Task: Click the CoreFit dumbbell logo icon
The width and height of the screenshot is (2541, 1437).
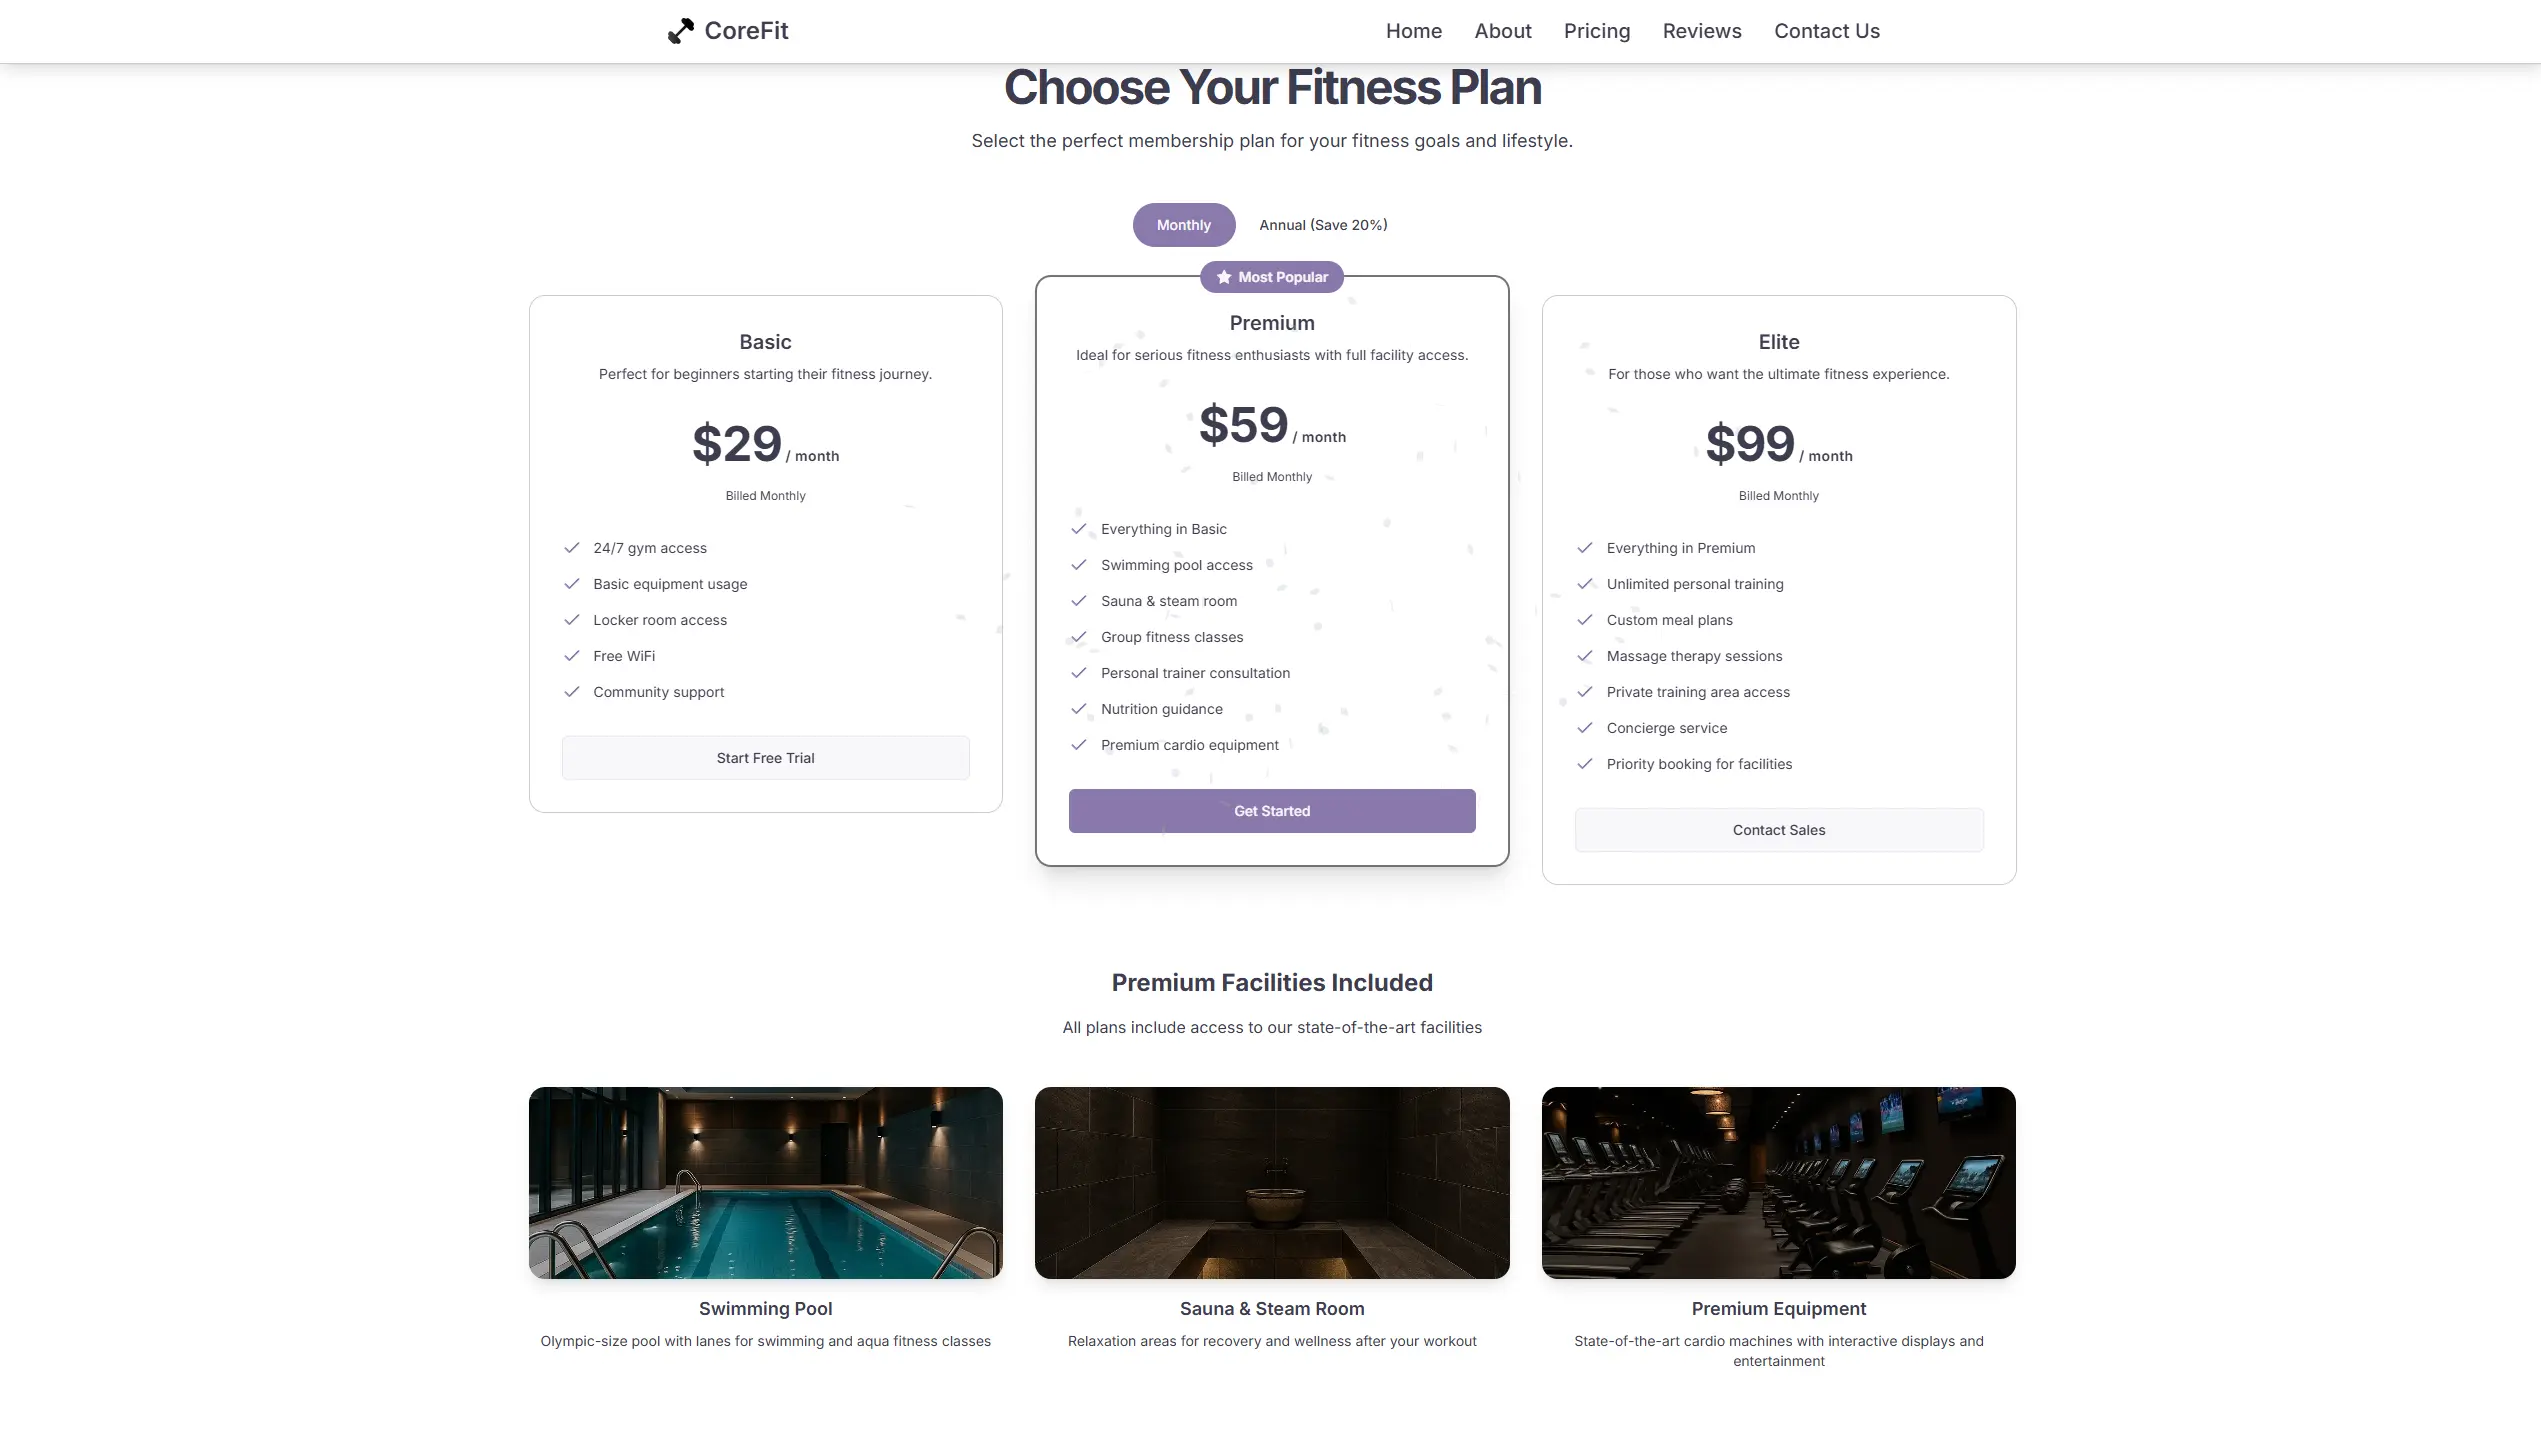Action: tap(681, 31)
